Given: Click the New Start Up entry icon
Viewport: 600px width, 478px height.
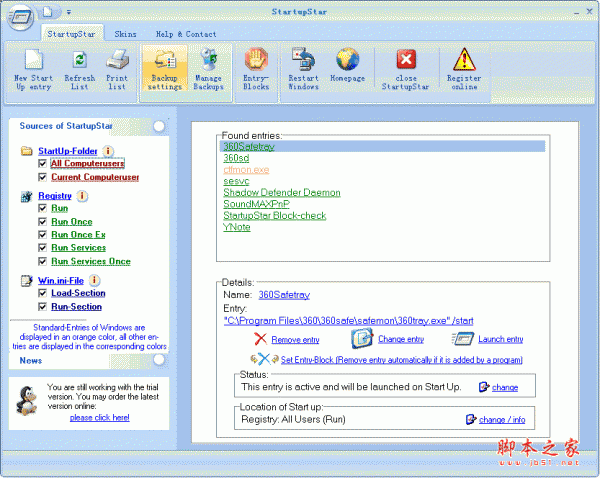Looking at the screenshot, I should click(34, 60).
